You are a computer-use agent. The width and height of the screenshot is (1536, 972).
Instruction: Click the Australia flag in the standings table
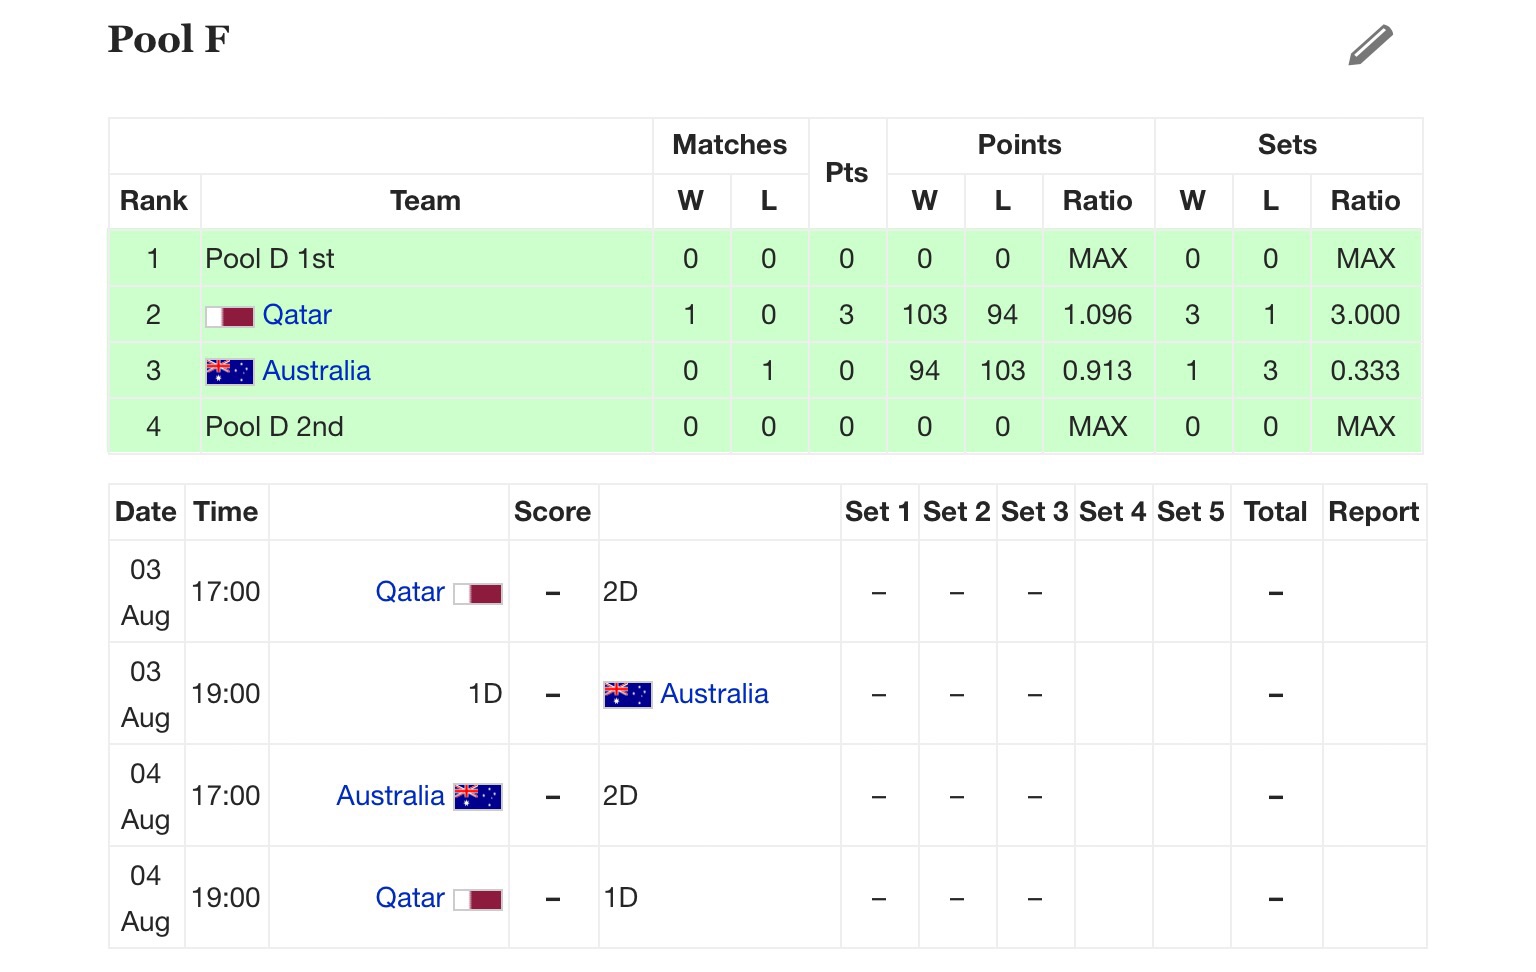230,372
